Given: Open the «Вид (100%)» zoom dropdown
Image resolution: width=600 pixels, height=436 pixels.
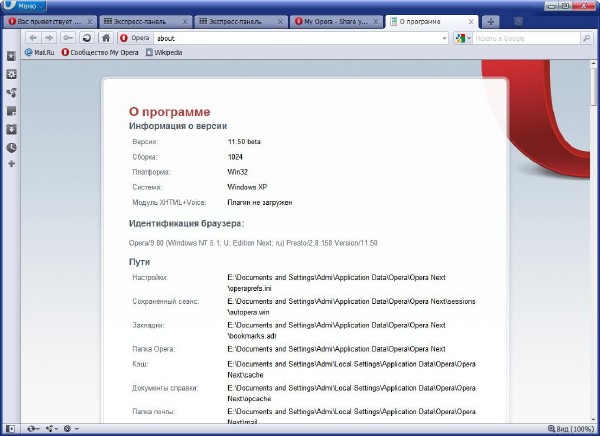Looking at the screenshot, I should (x=568, y=428).
